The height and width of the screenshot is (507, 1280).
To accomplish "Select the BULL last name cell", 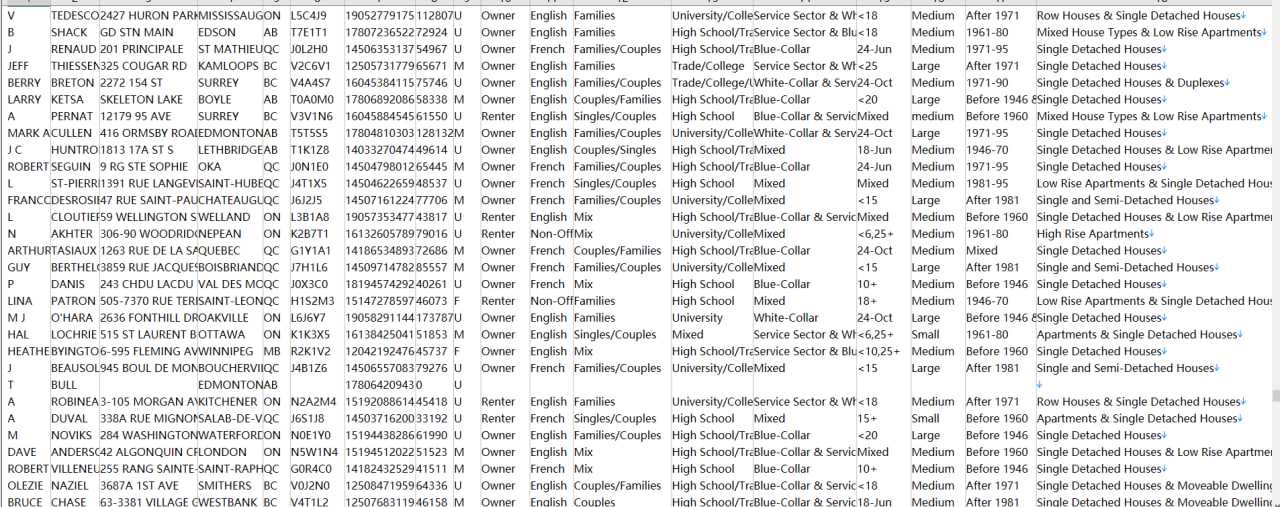I will point(74,385).
